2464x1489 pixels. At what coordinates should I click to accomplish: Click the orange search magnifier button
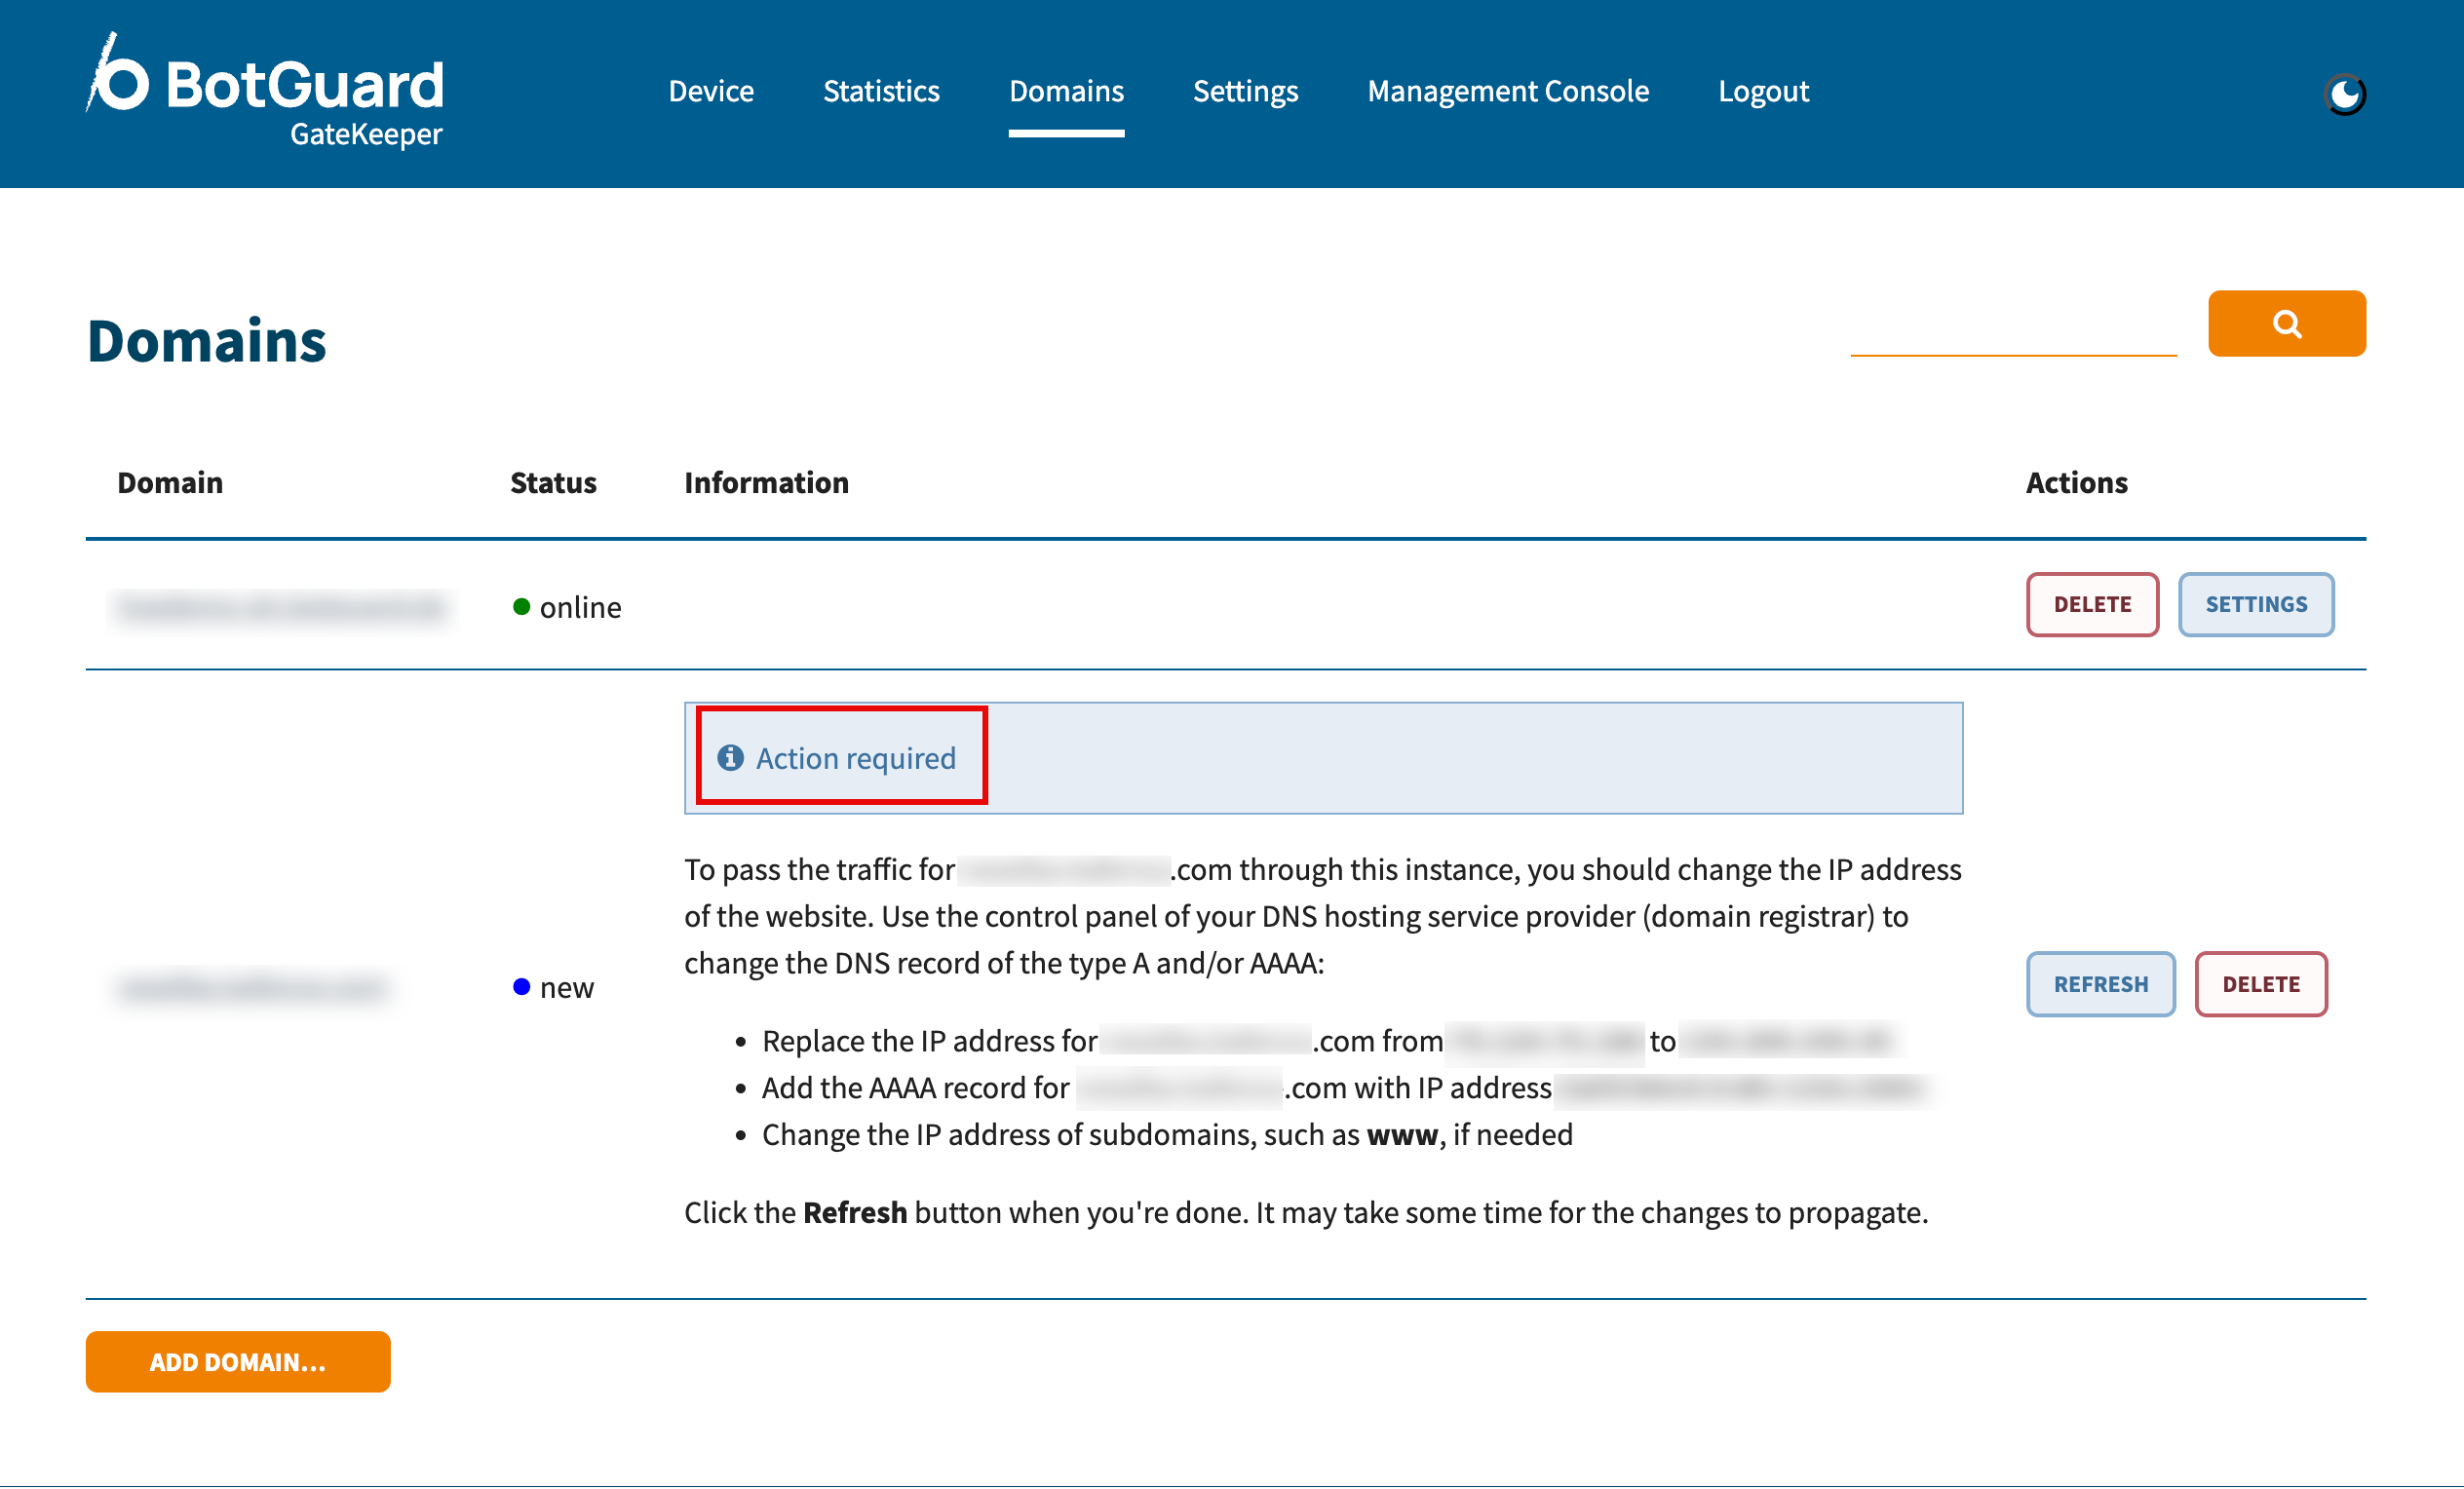[x=2286, y=323]
